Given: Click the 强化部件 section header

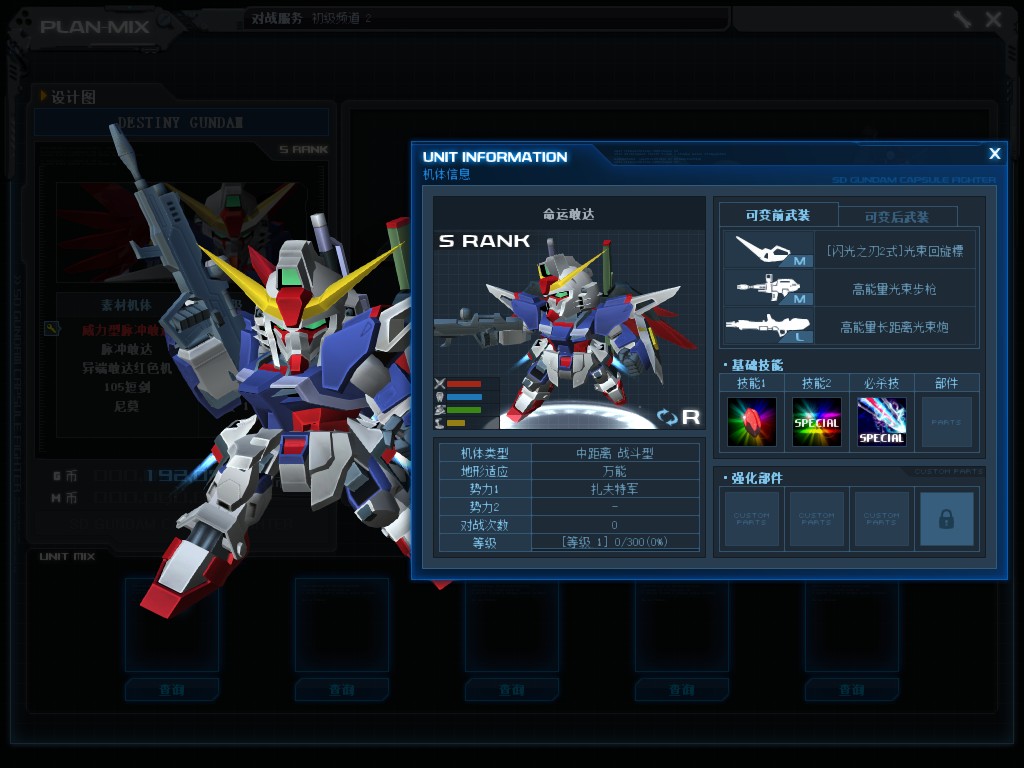Looking at the screenshot, I should 756,478.
